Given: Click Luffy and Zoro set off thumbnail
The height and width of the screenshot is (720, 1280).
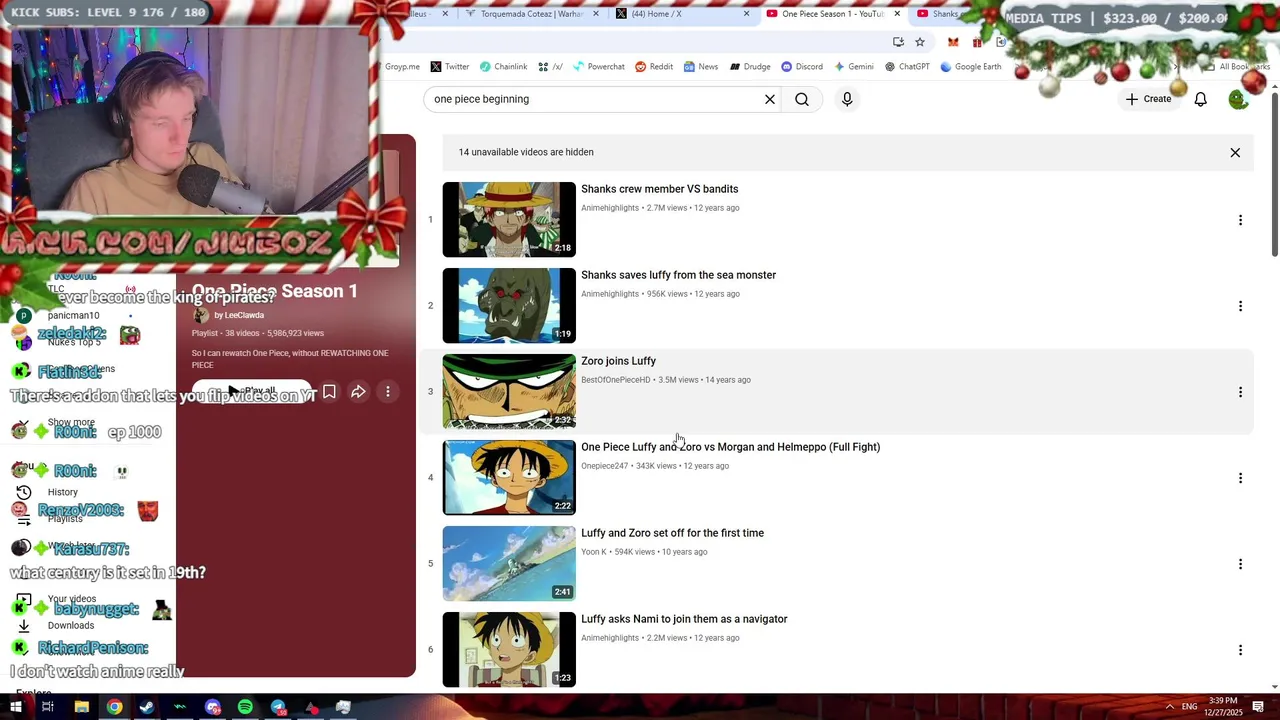Looking at the screenshot, I should [509, 564].
